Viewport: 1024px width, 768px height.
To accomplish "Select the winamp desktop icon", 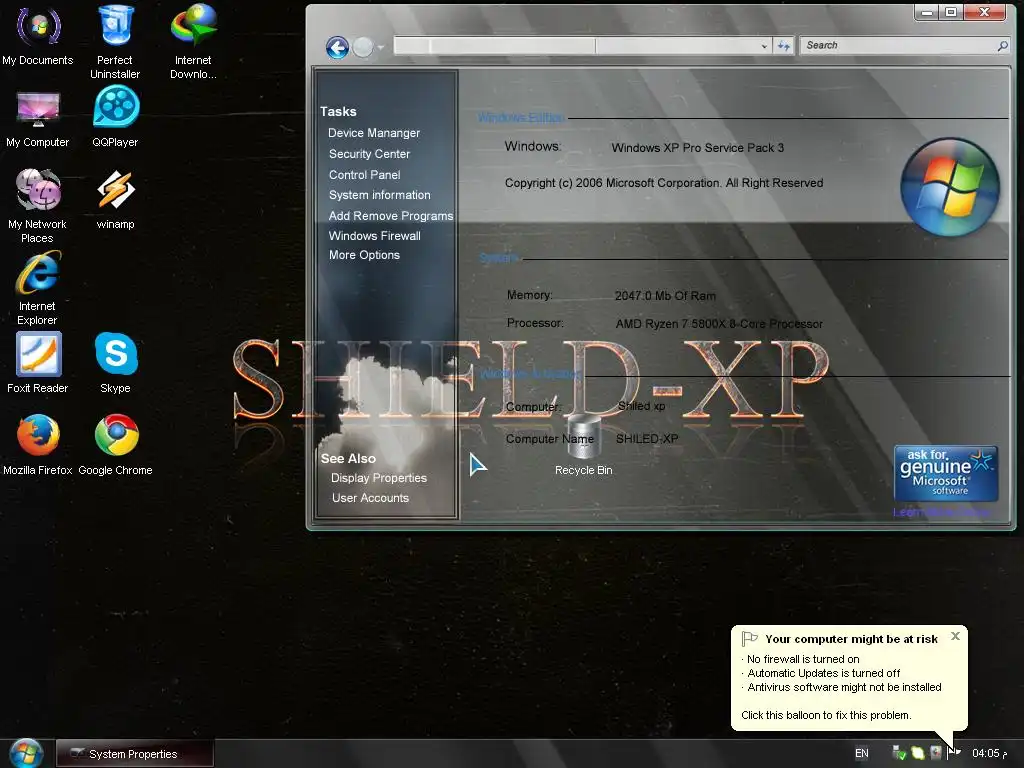I will [x=116, y=199].
